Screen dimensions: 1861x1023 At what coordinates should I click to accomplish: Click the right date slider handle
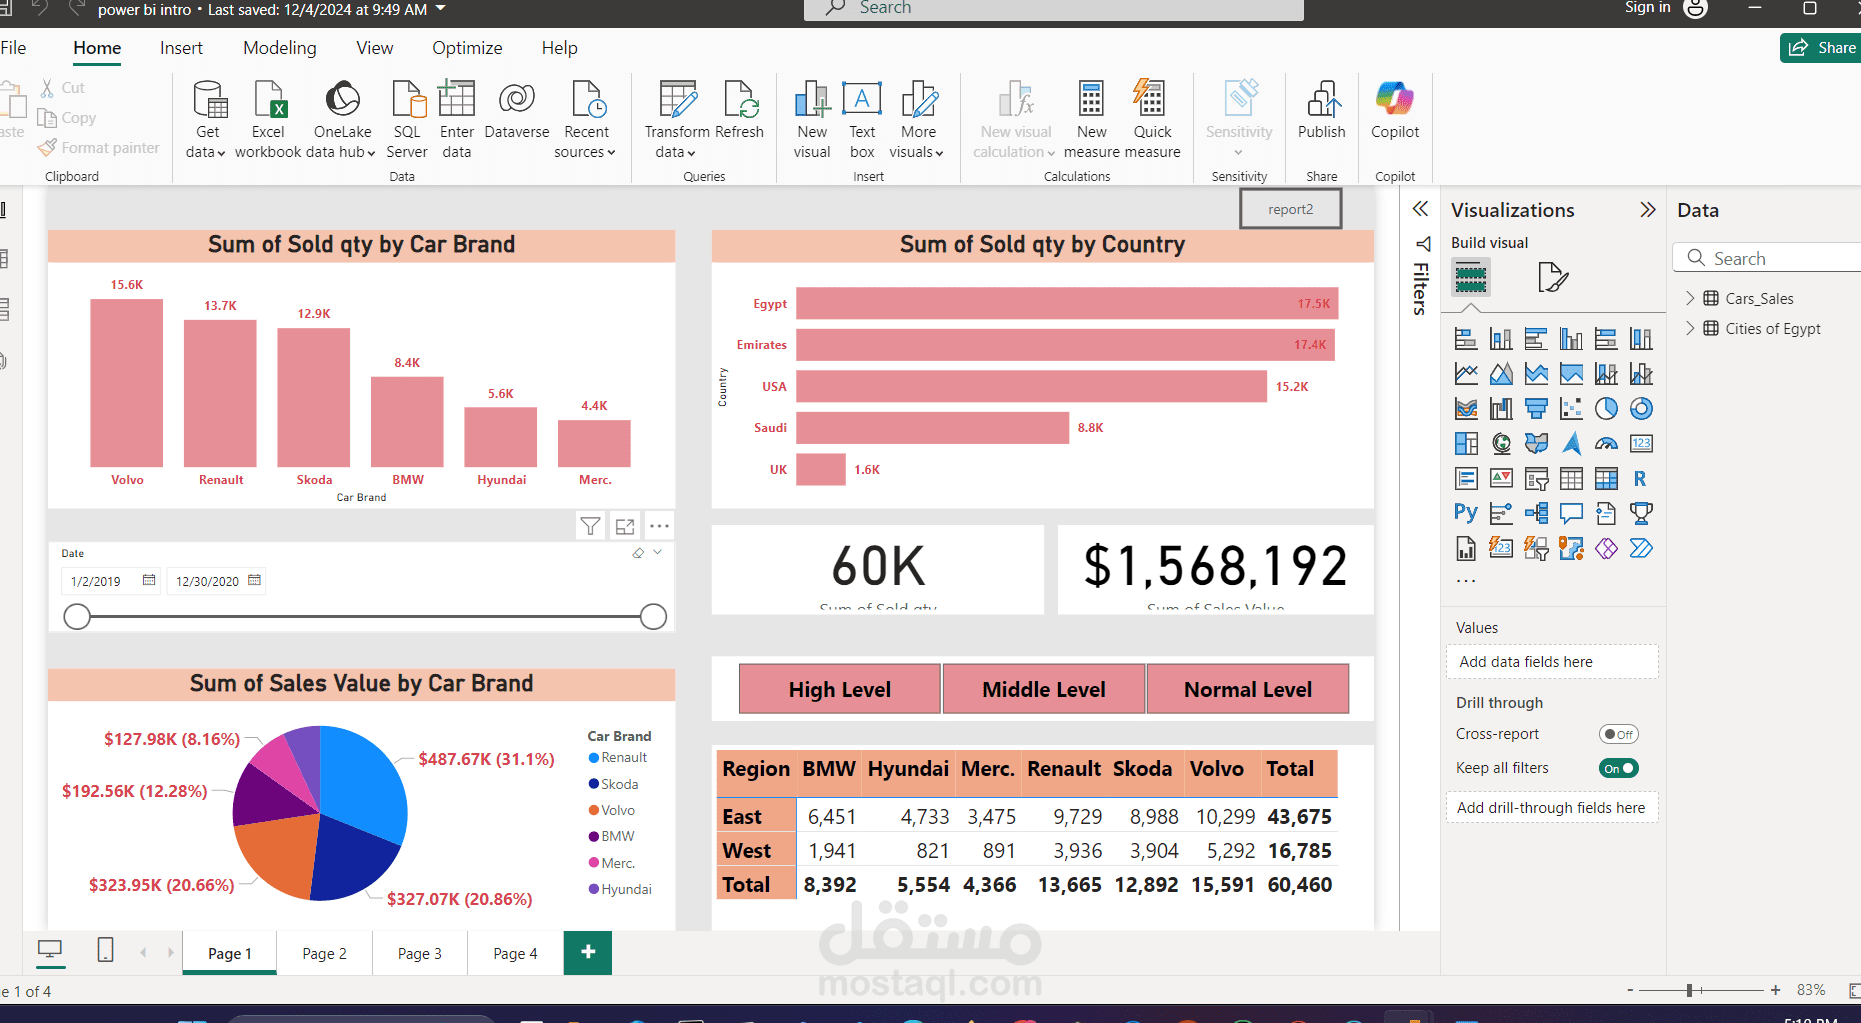click(x=653, y=617)
